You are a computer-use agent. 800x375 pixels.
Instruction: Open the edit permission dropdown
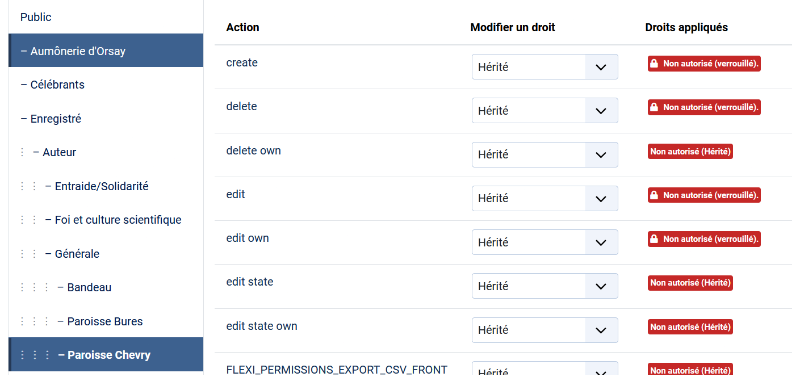click(545, 198)
